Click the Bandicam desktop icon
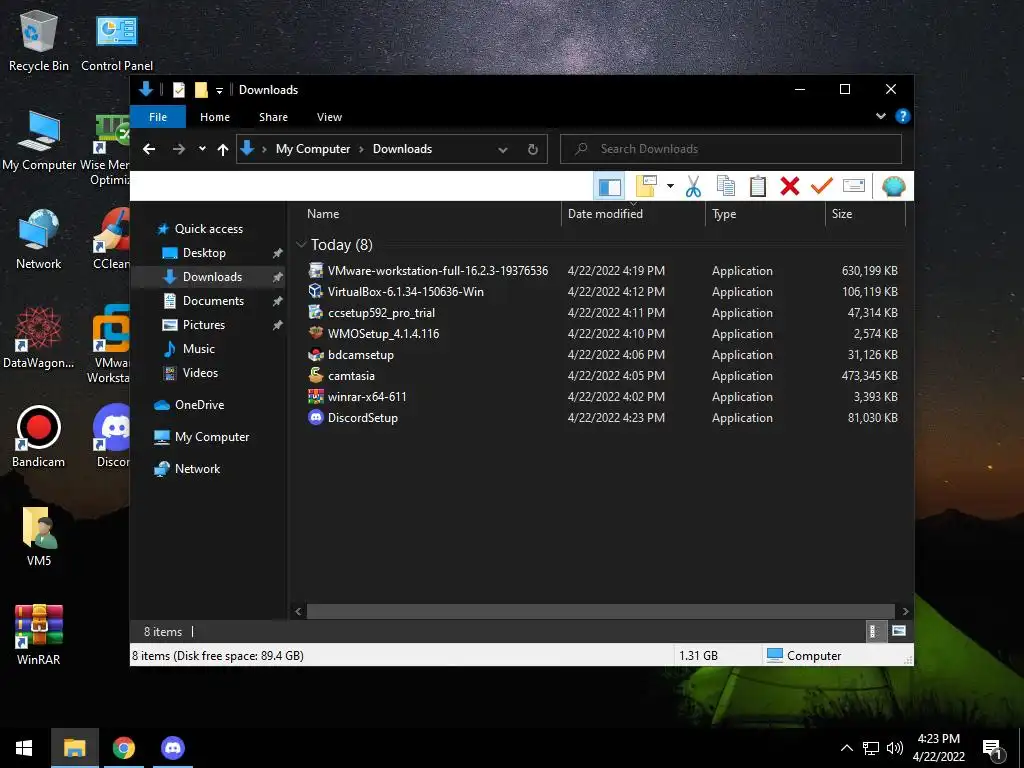 39,437
